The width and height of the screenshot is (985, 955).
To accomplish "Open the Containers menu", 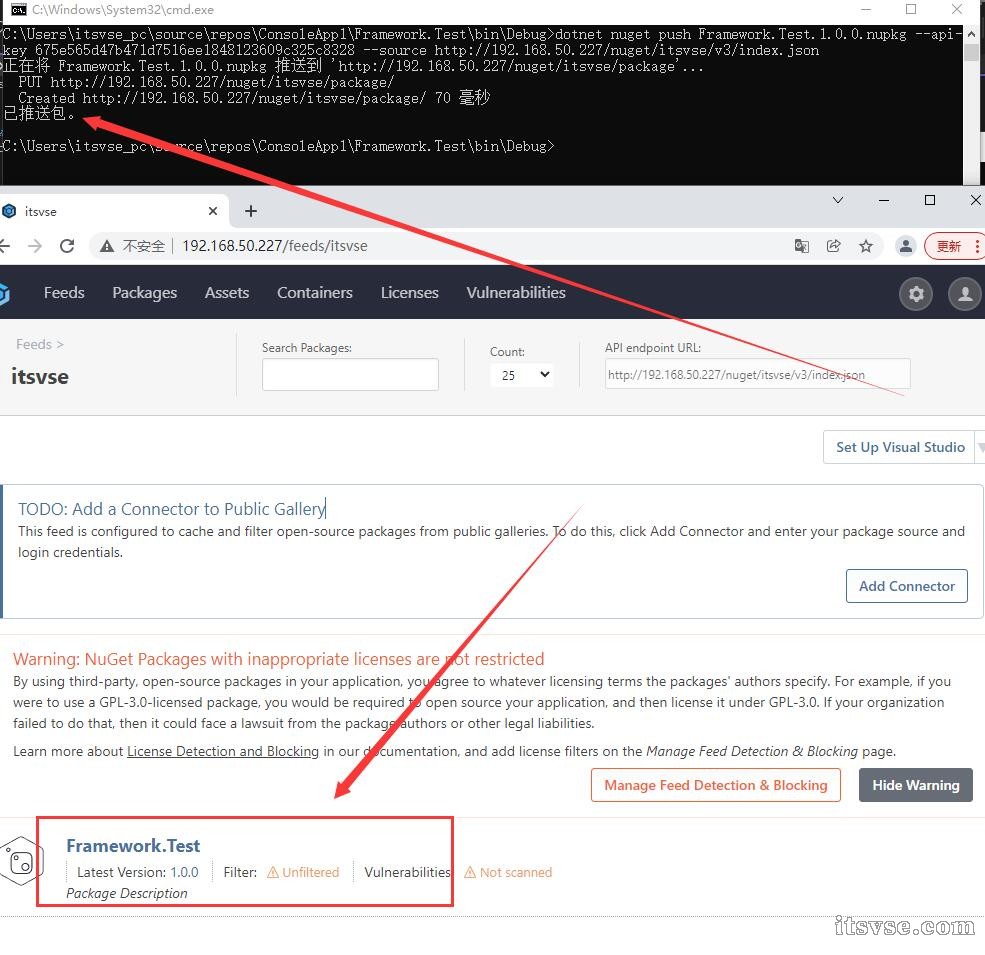I will coord(315,293).
